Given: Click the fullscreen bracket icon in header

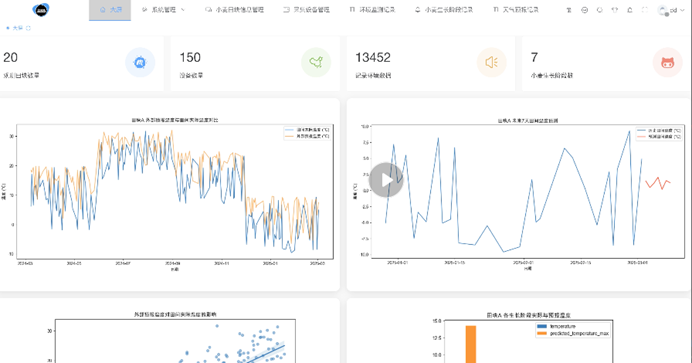Looking at the screenshot, I should [645, 10].
